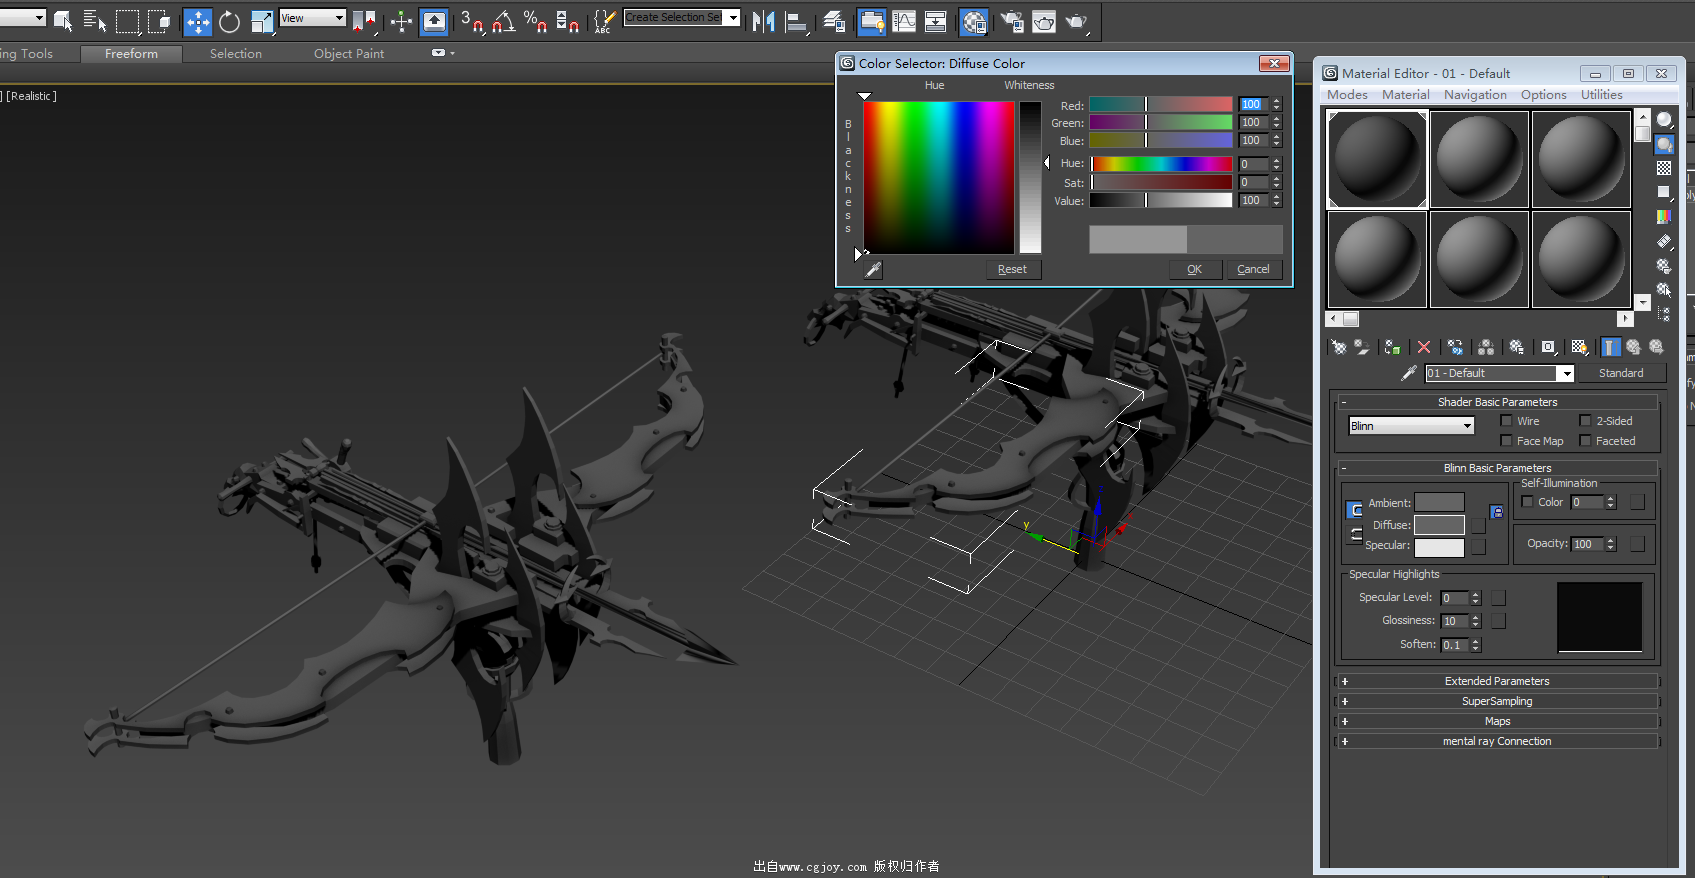
Task: Toggle the Angle Snap icon
Action: click(504, 21)
